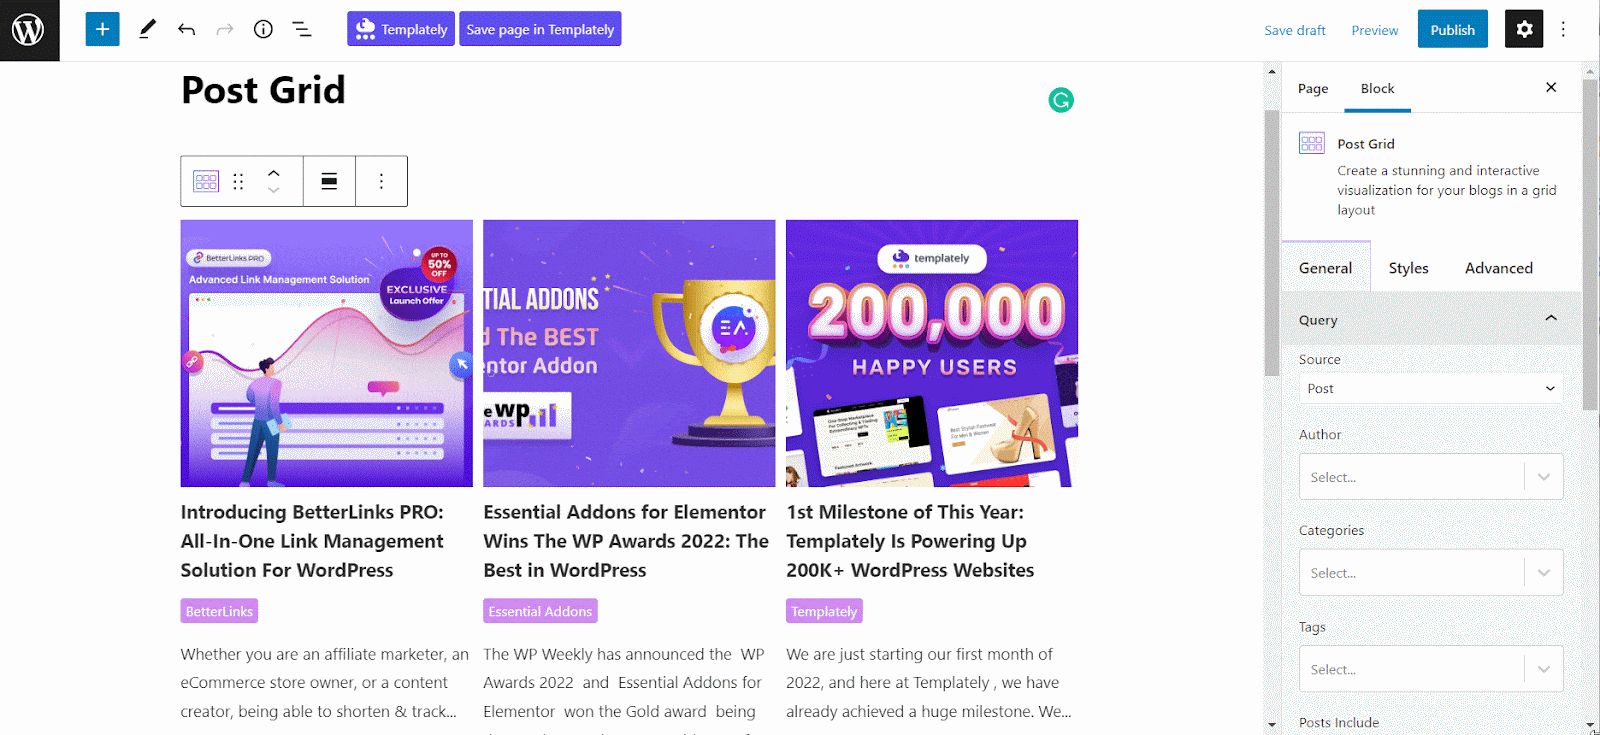Switch to the Styles tab
The image size is (1600, 735).
(1408, 268)
